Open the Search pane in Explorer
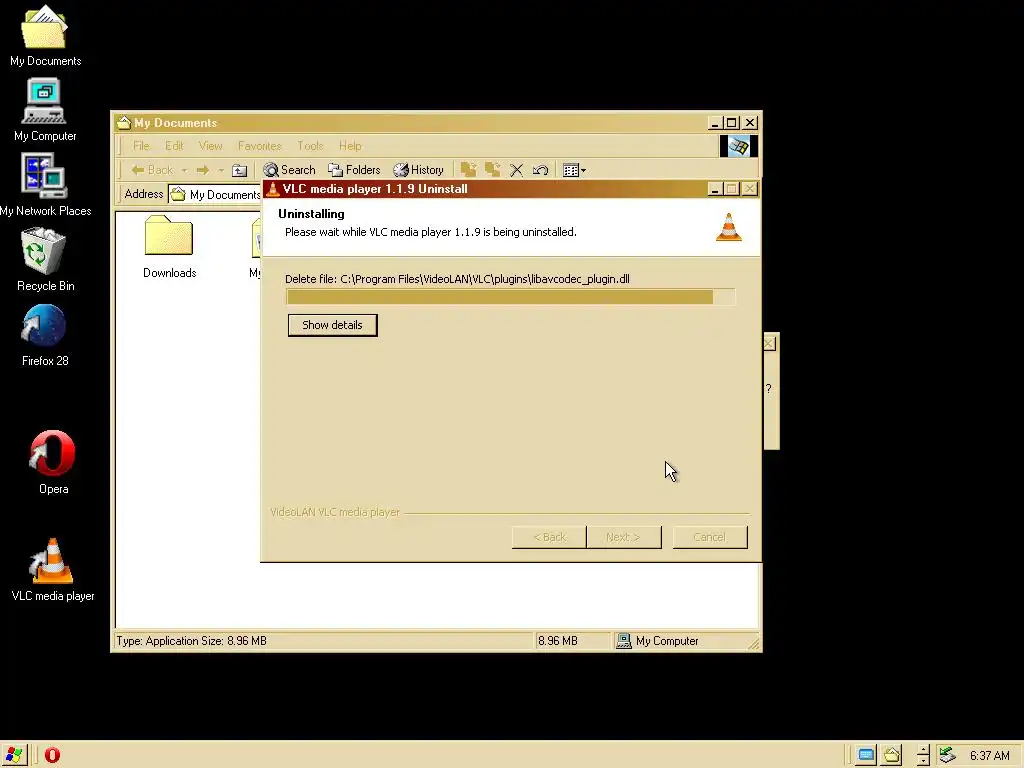The image size is (1024, 768). [x=289, y=170]
